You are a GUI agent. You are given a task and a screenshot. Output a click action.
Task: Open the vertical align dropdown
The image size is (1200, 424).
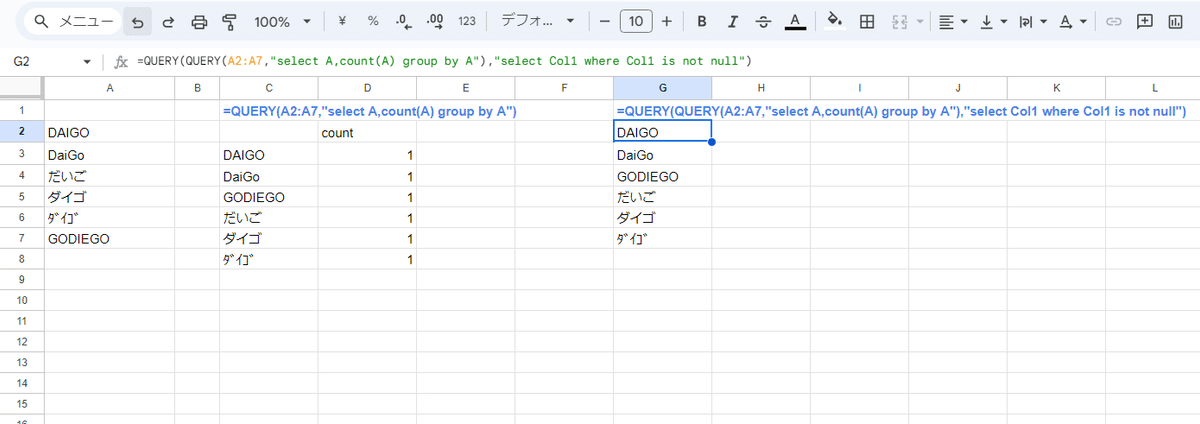coord(993,21)
